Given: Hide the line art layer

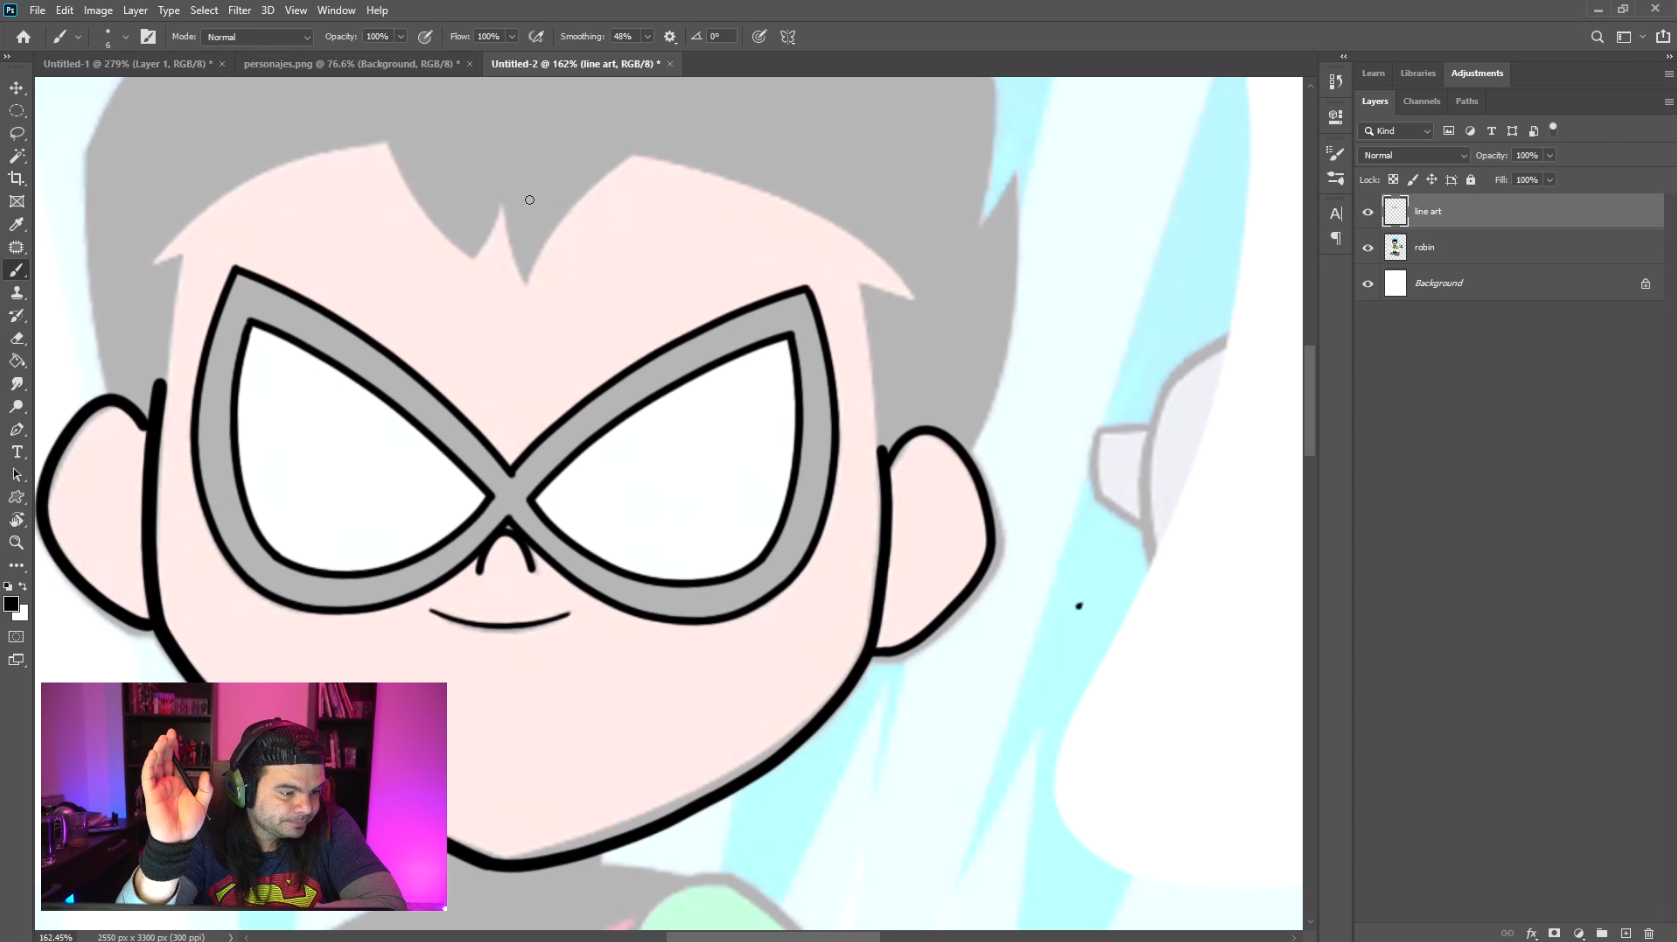Looking at the screenshot, I should pos(1368,212).
